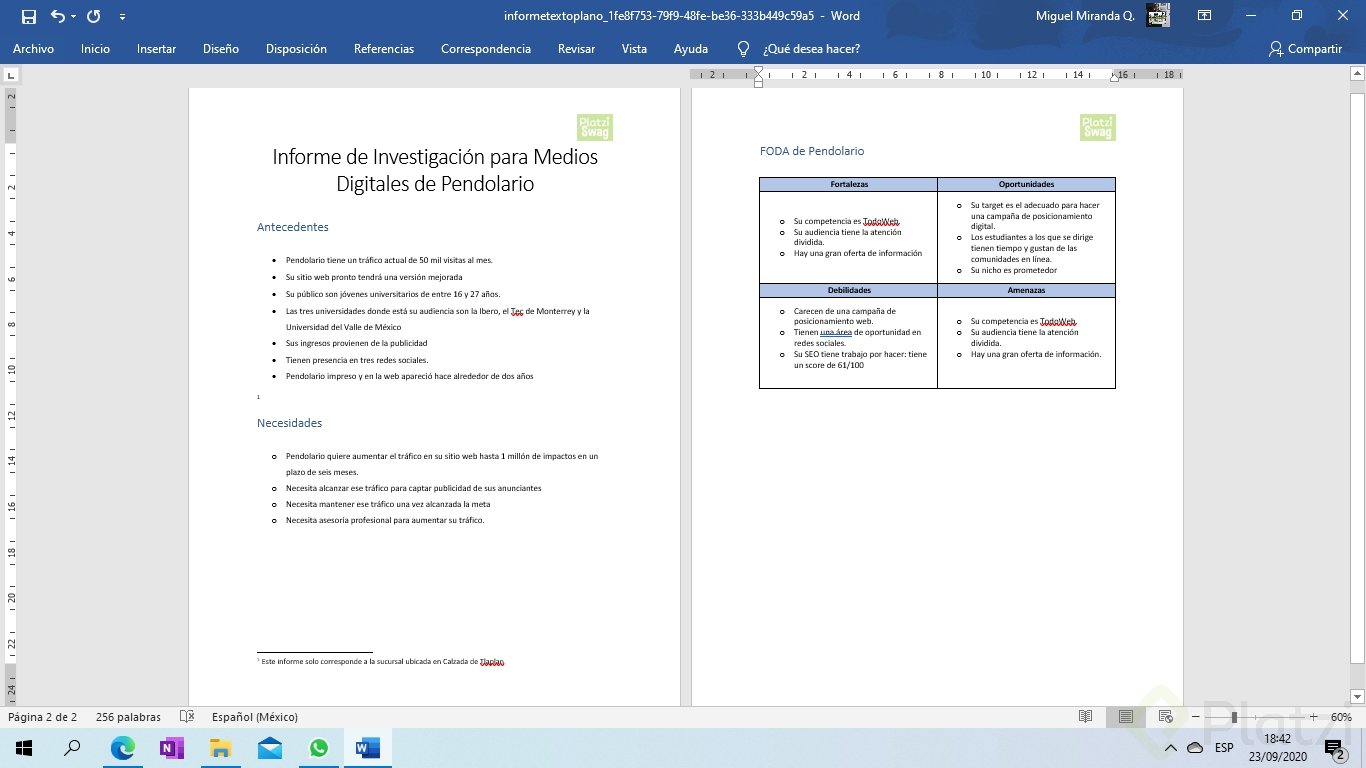
Task: Click the ¿Qué desea hacer? search box
Action: 810,49
